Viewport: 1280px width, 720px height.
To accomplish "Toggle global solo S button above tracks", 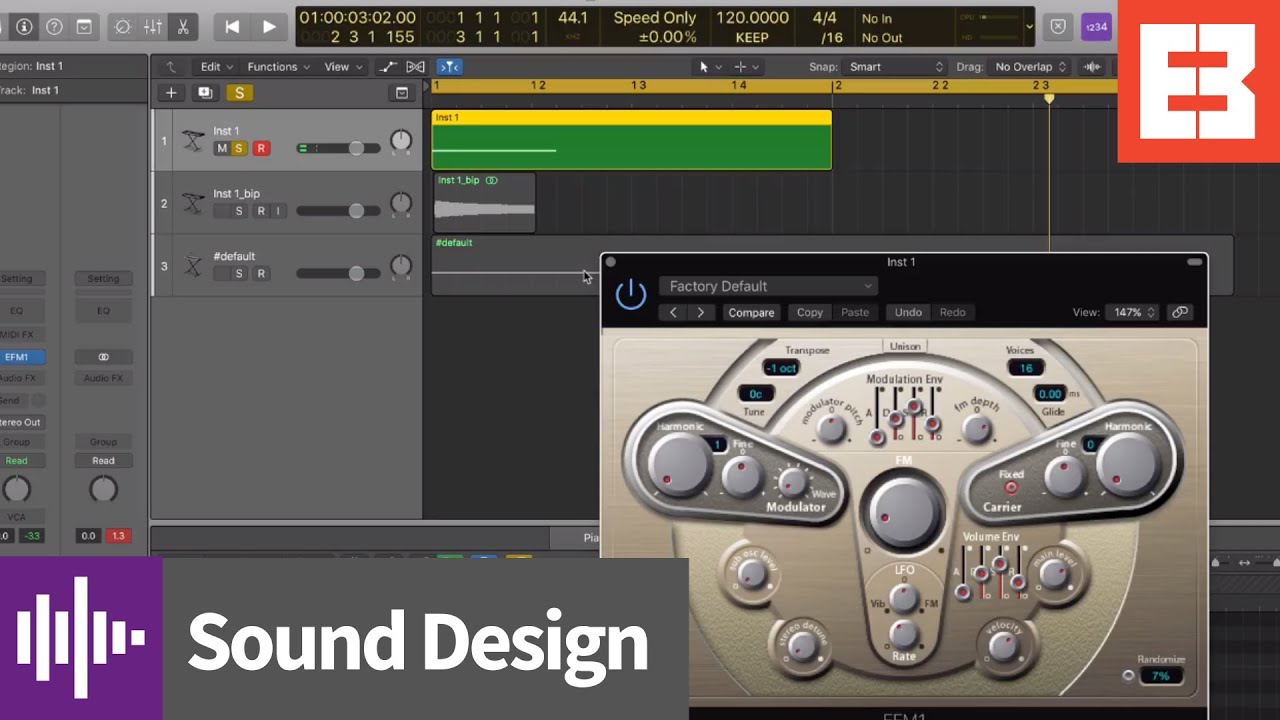I will click(x=239, y=93).
